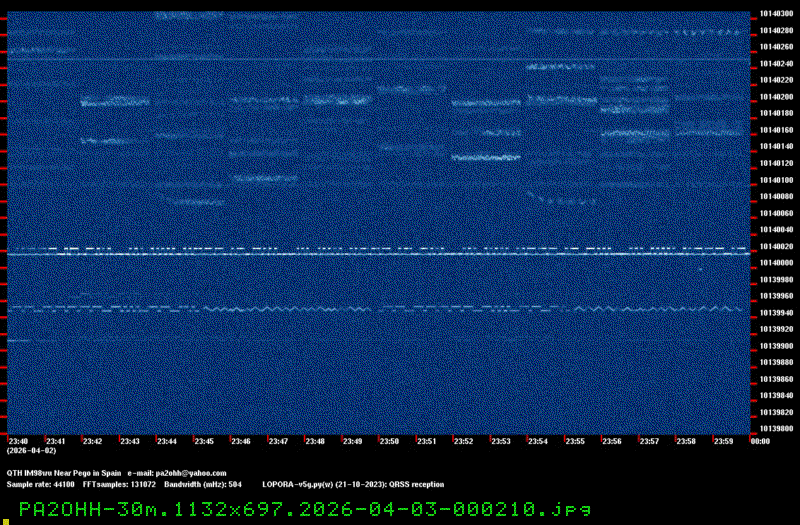
Task: Click the 23:56 time label
Action: [x=612, y=441]
